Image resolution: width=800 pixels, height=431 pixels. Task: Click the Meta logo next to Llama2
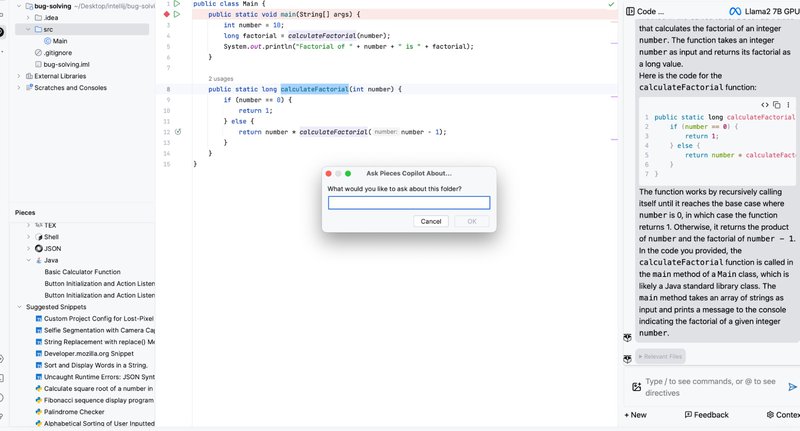(x=735, y=11)
